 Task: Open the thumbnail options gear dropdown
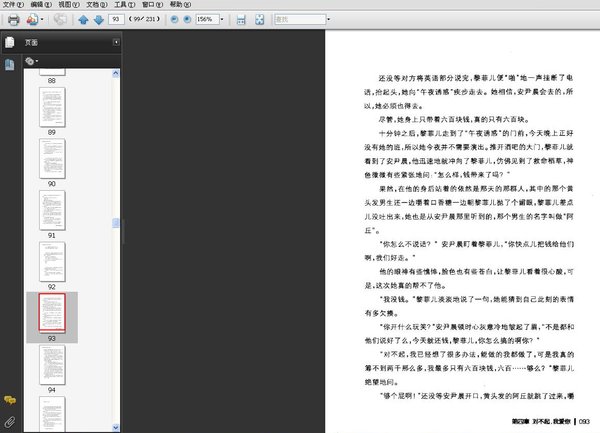[31, 61]
